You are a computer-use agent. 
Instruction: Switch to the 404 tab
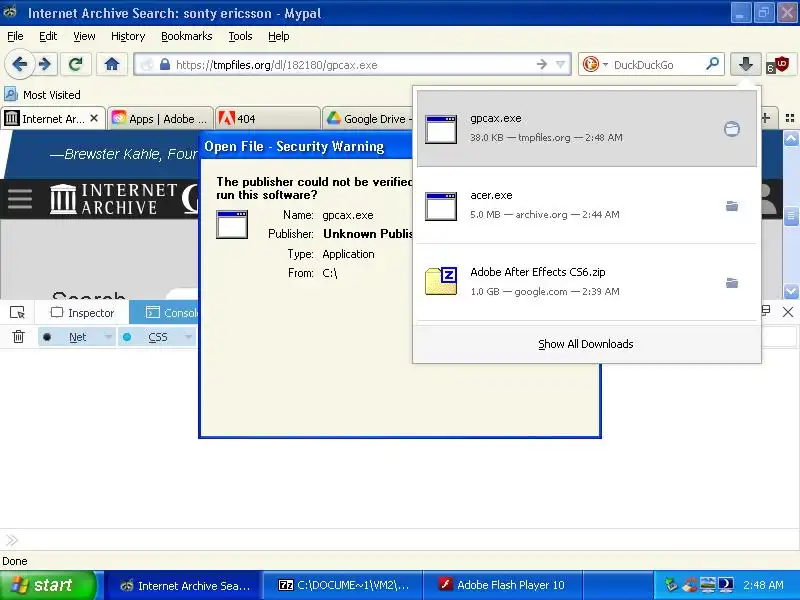(x=267, y=118)
